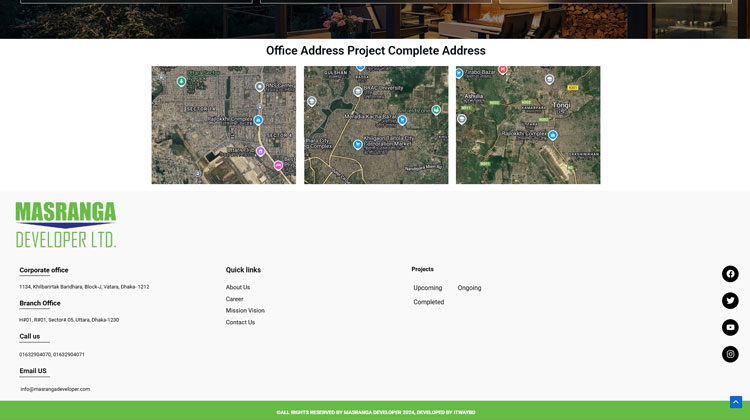Screen dimensions: 750x420
Task: Click the info@masrangadeveloper.com email address
Action: pos(55,389)
